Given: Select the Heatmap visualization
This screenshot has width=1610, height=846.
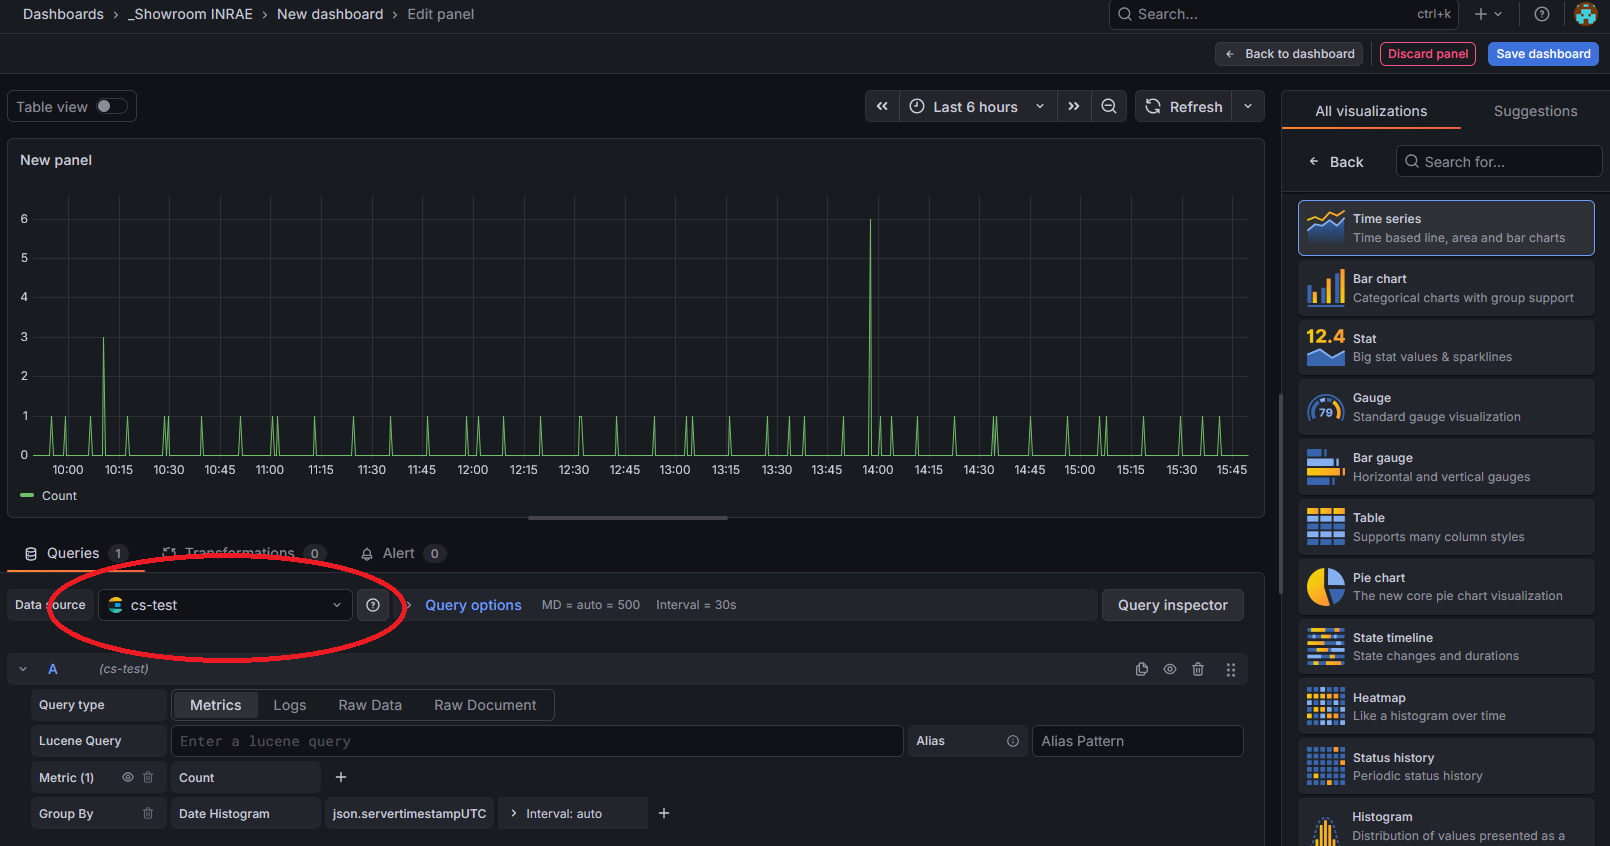Looking at the screenshot, I should point(1446,706).
